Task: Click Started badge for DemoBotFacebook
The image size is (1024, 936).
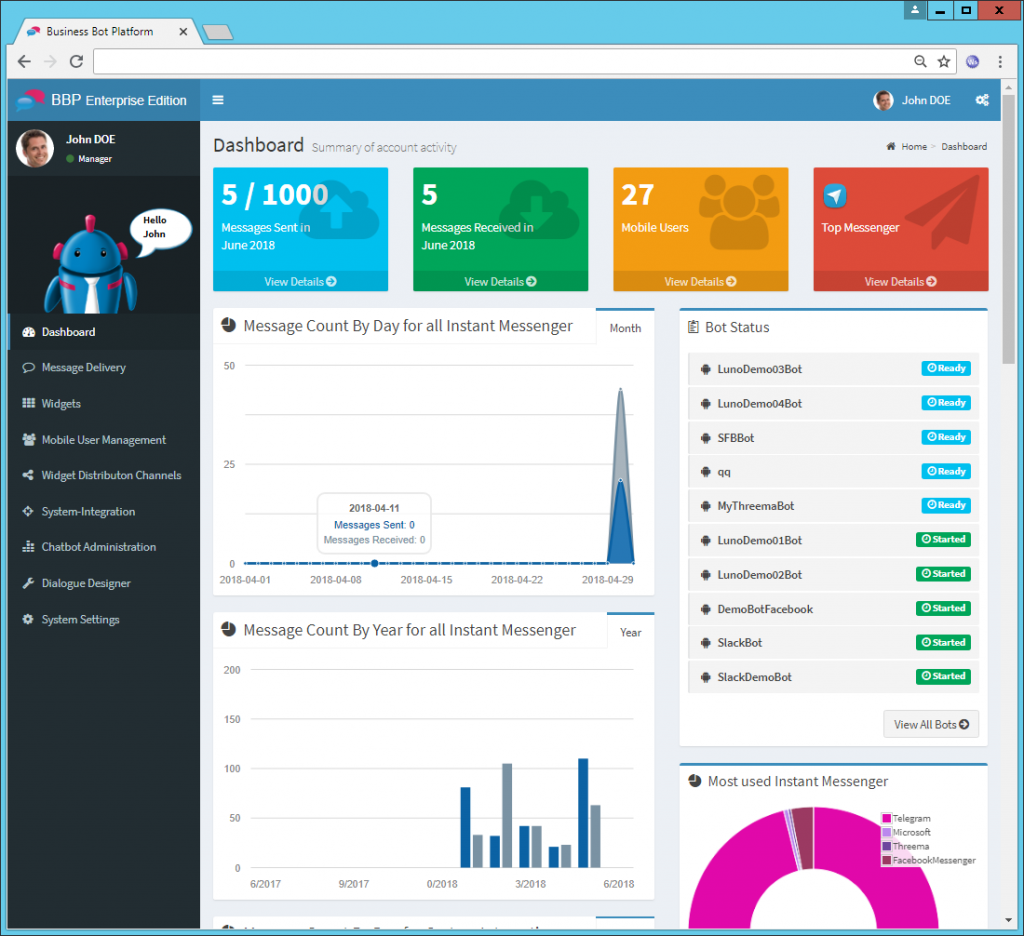Action: pos(943,608)
